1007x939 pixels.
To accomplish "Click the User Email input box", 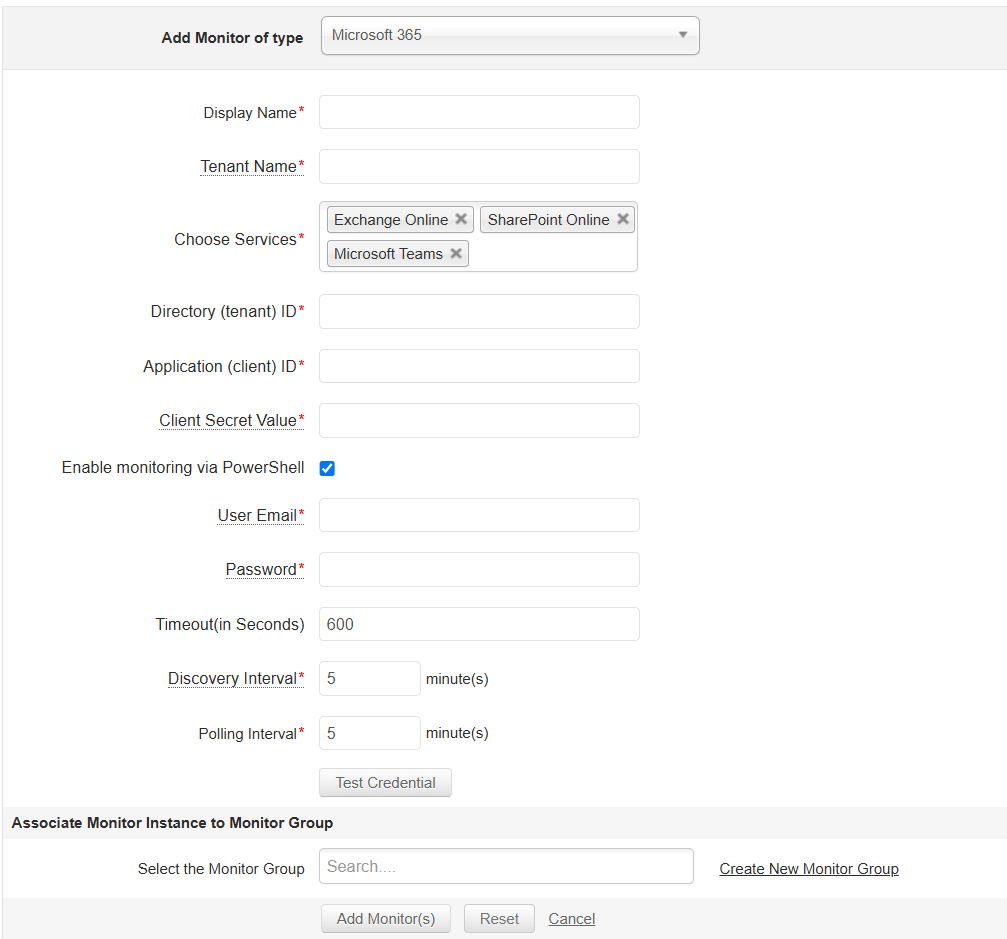I will coord(479,515).
